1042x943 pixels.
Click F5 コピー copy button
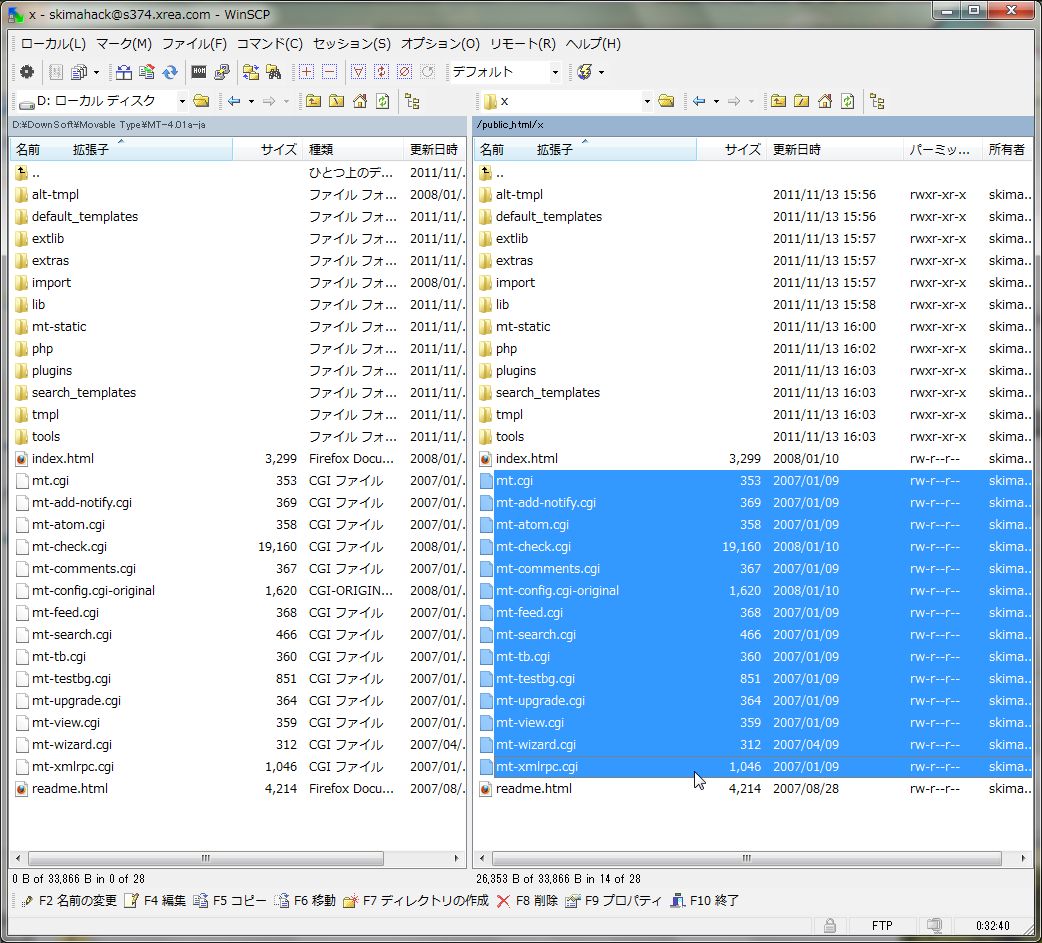tap(230, 900)
